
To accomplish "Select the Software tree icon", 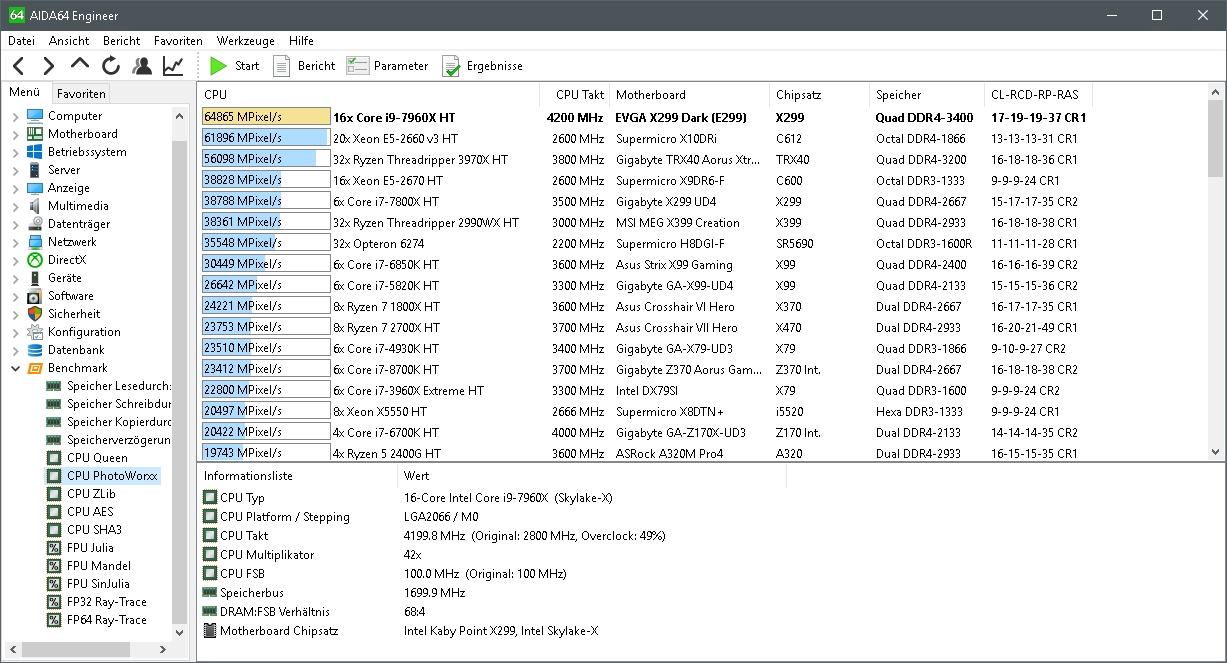I will (35, 296).
